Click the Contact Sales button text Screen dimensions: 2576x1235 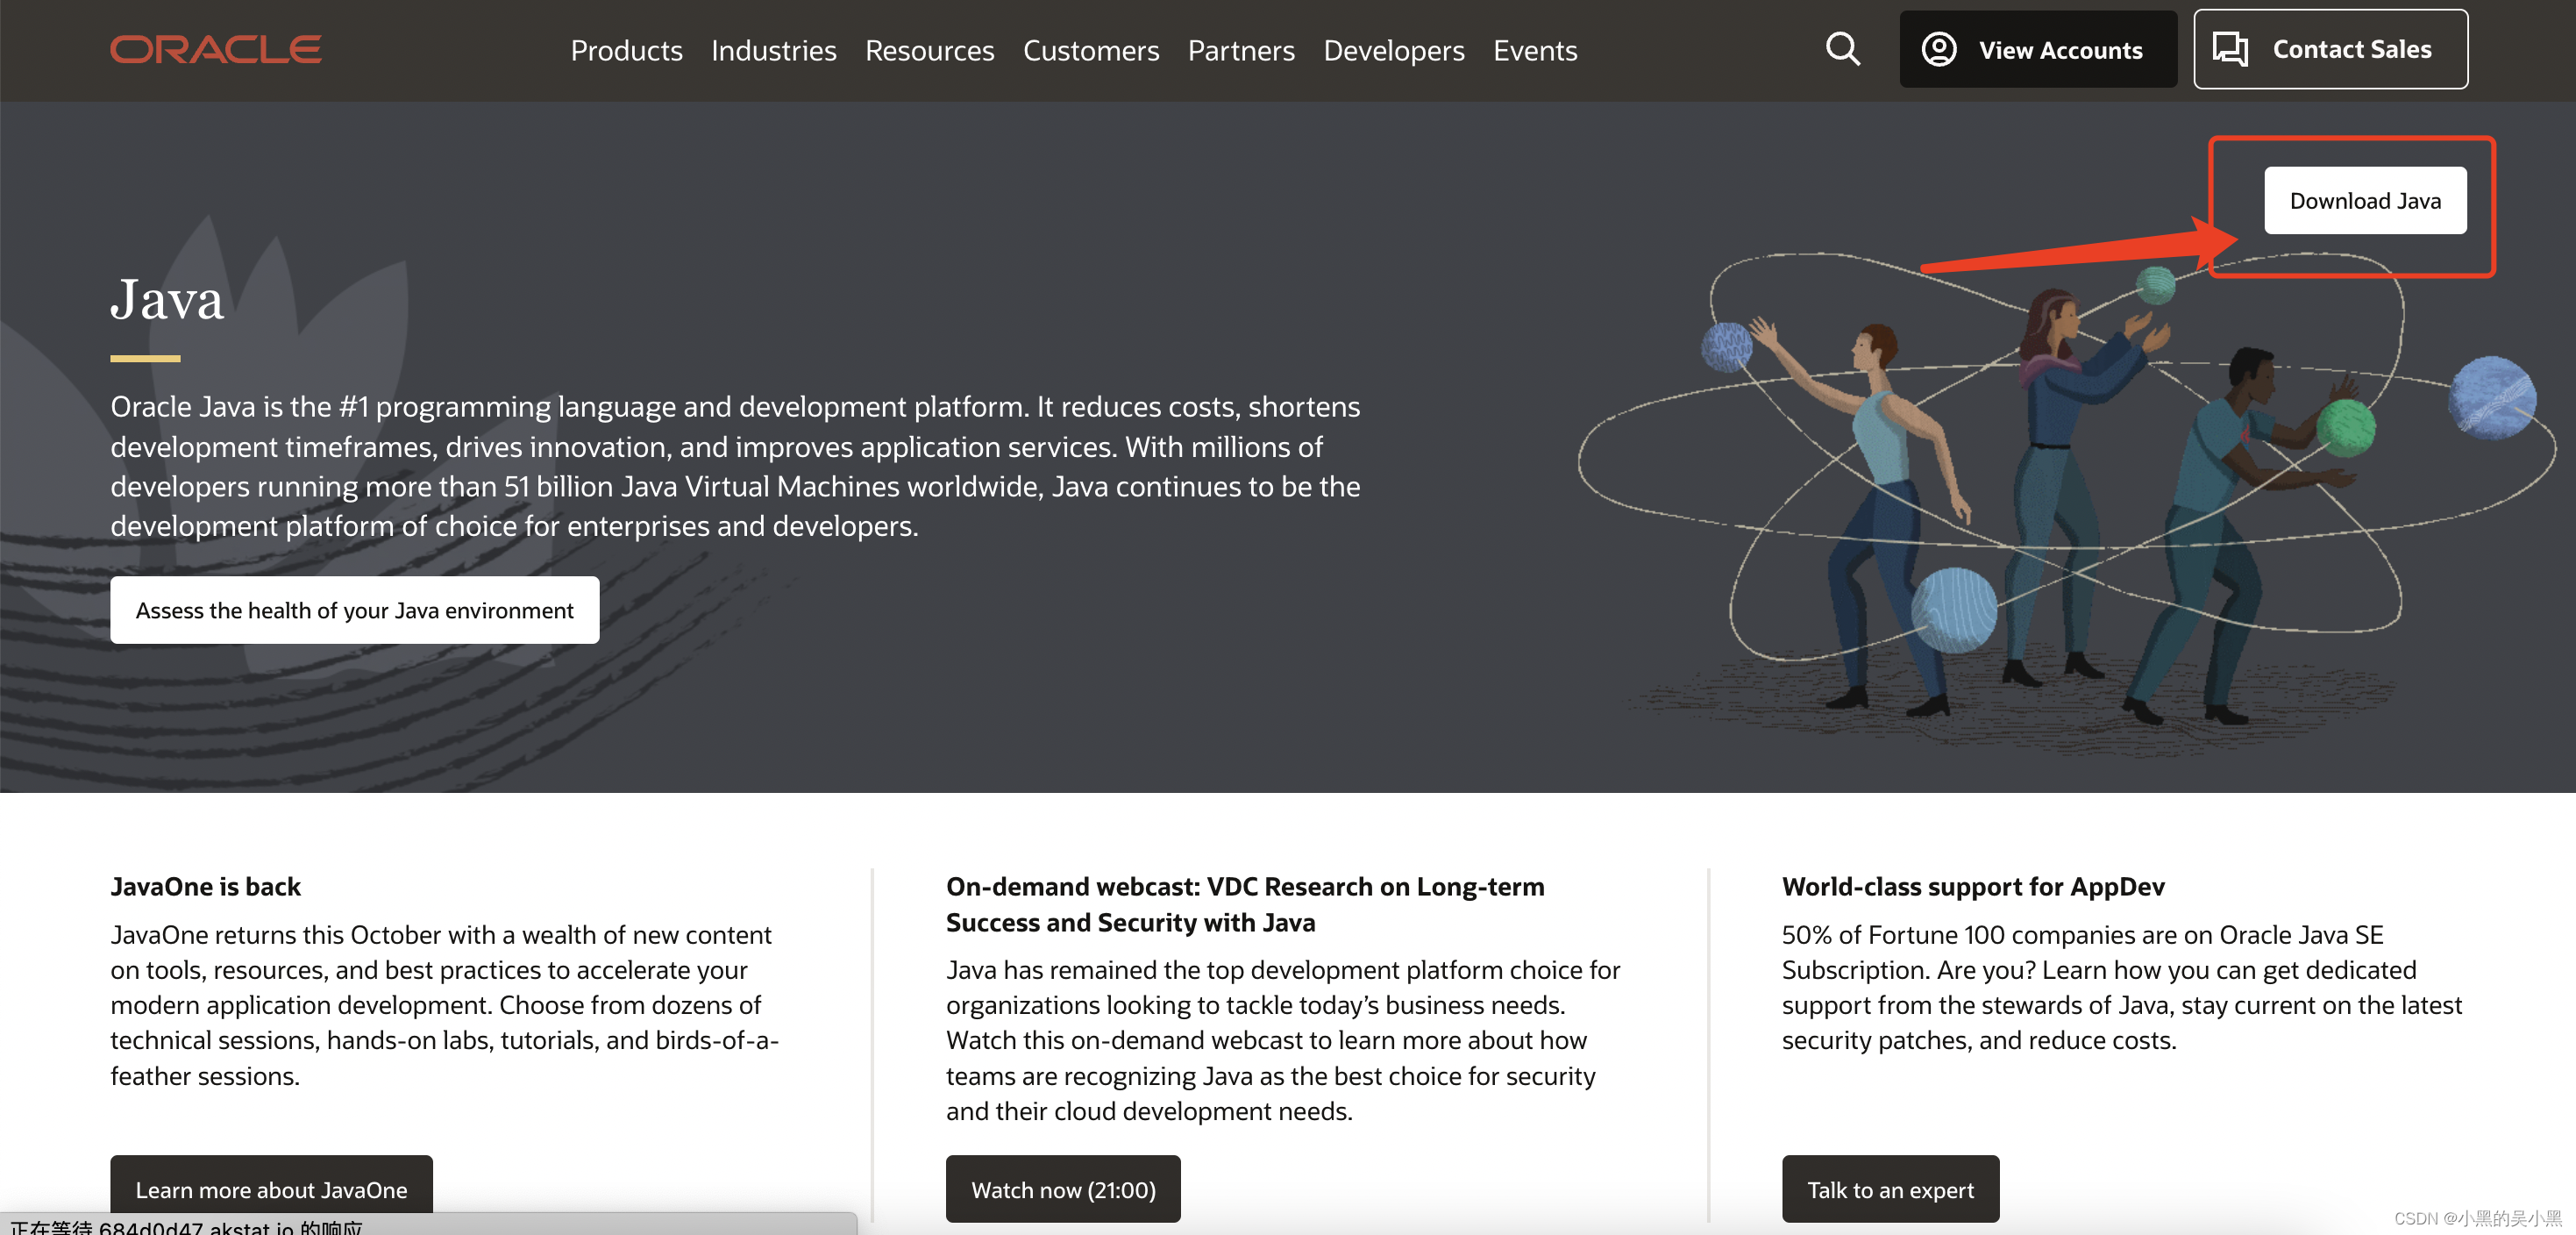(2351, 49)
